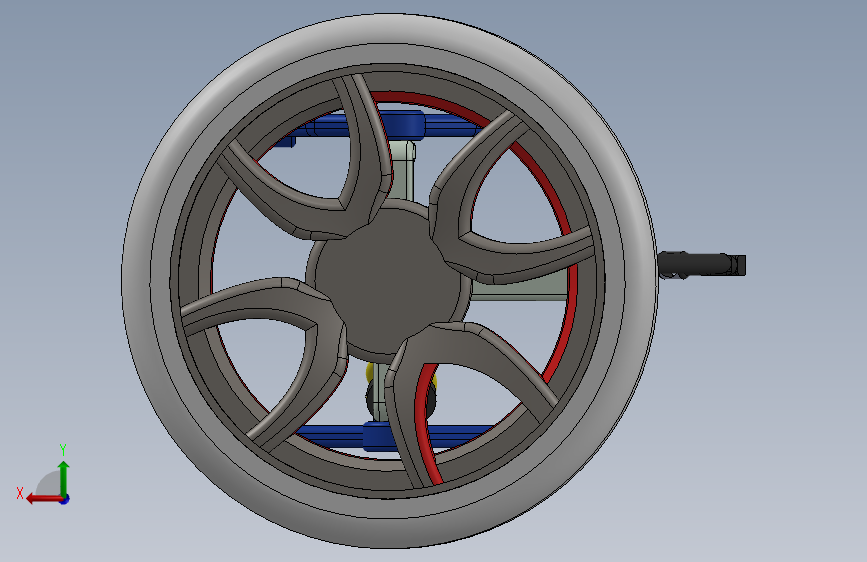Select the yellow joint below the hub
Viewport: 867px width, 562px height.
pyautogui.click(x=369, y=373)
